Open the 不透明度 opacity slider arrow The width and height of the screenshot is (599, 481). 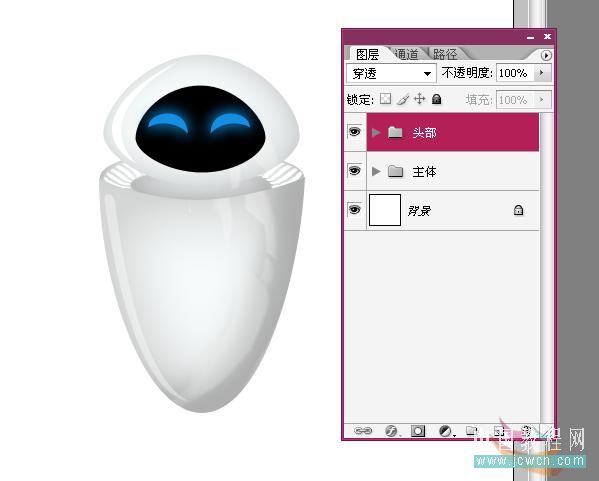(x=541, y=73)
